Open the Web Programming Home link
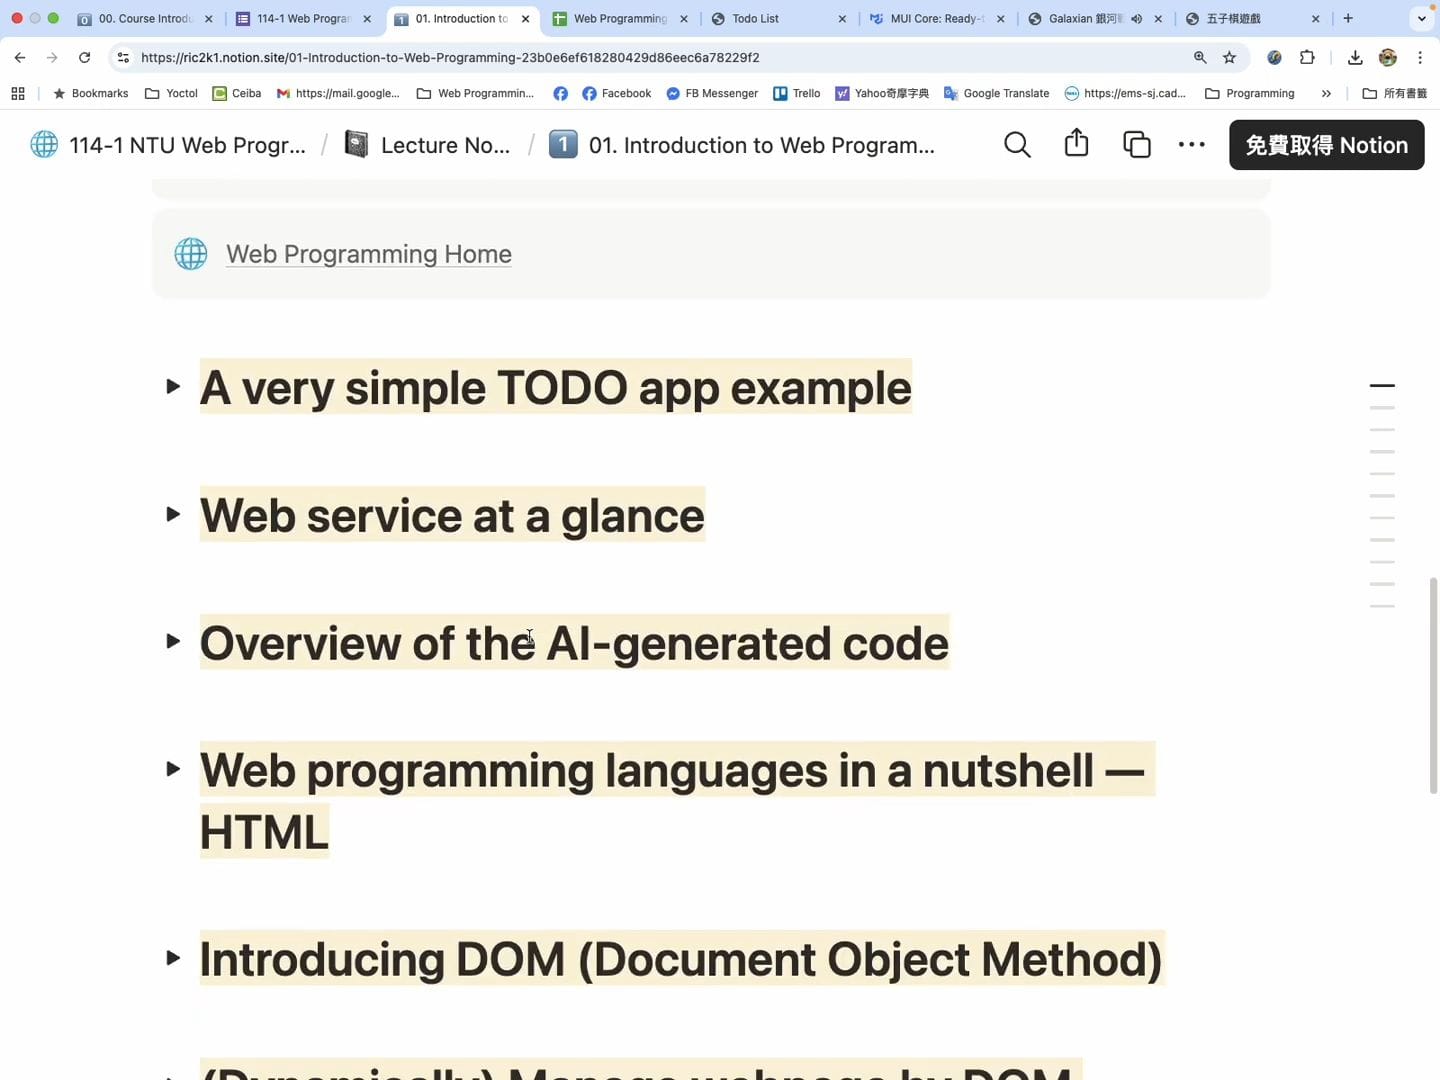The height and width of the screenshot is (1080, 1440). 368,254
